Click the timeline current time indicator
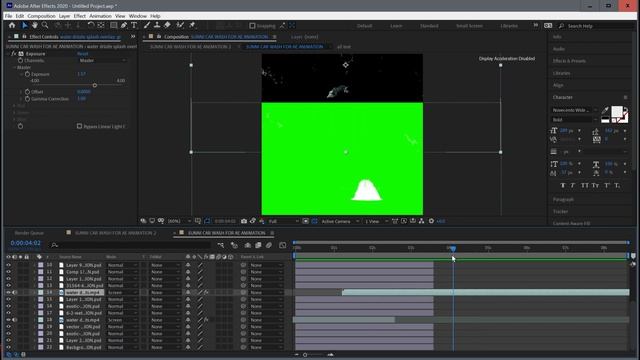This screenshot has height=360, width=640. coord(453,248)
